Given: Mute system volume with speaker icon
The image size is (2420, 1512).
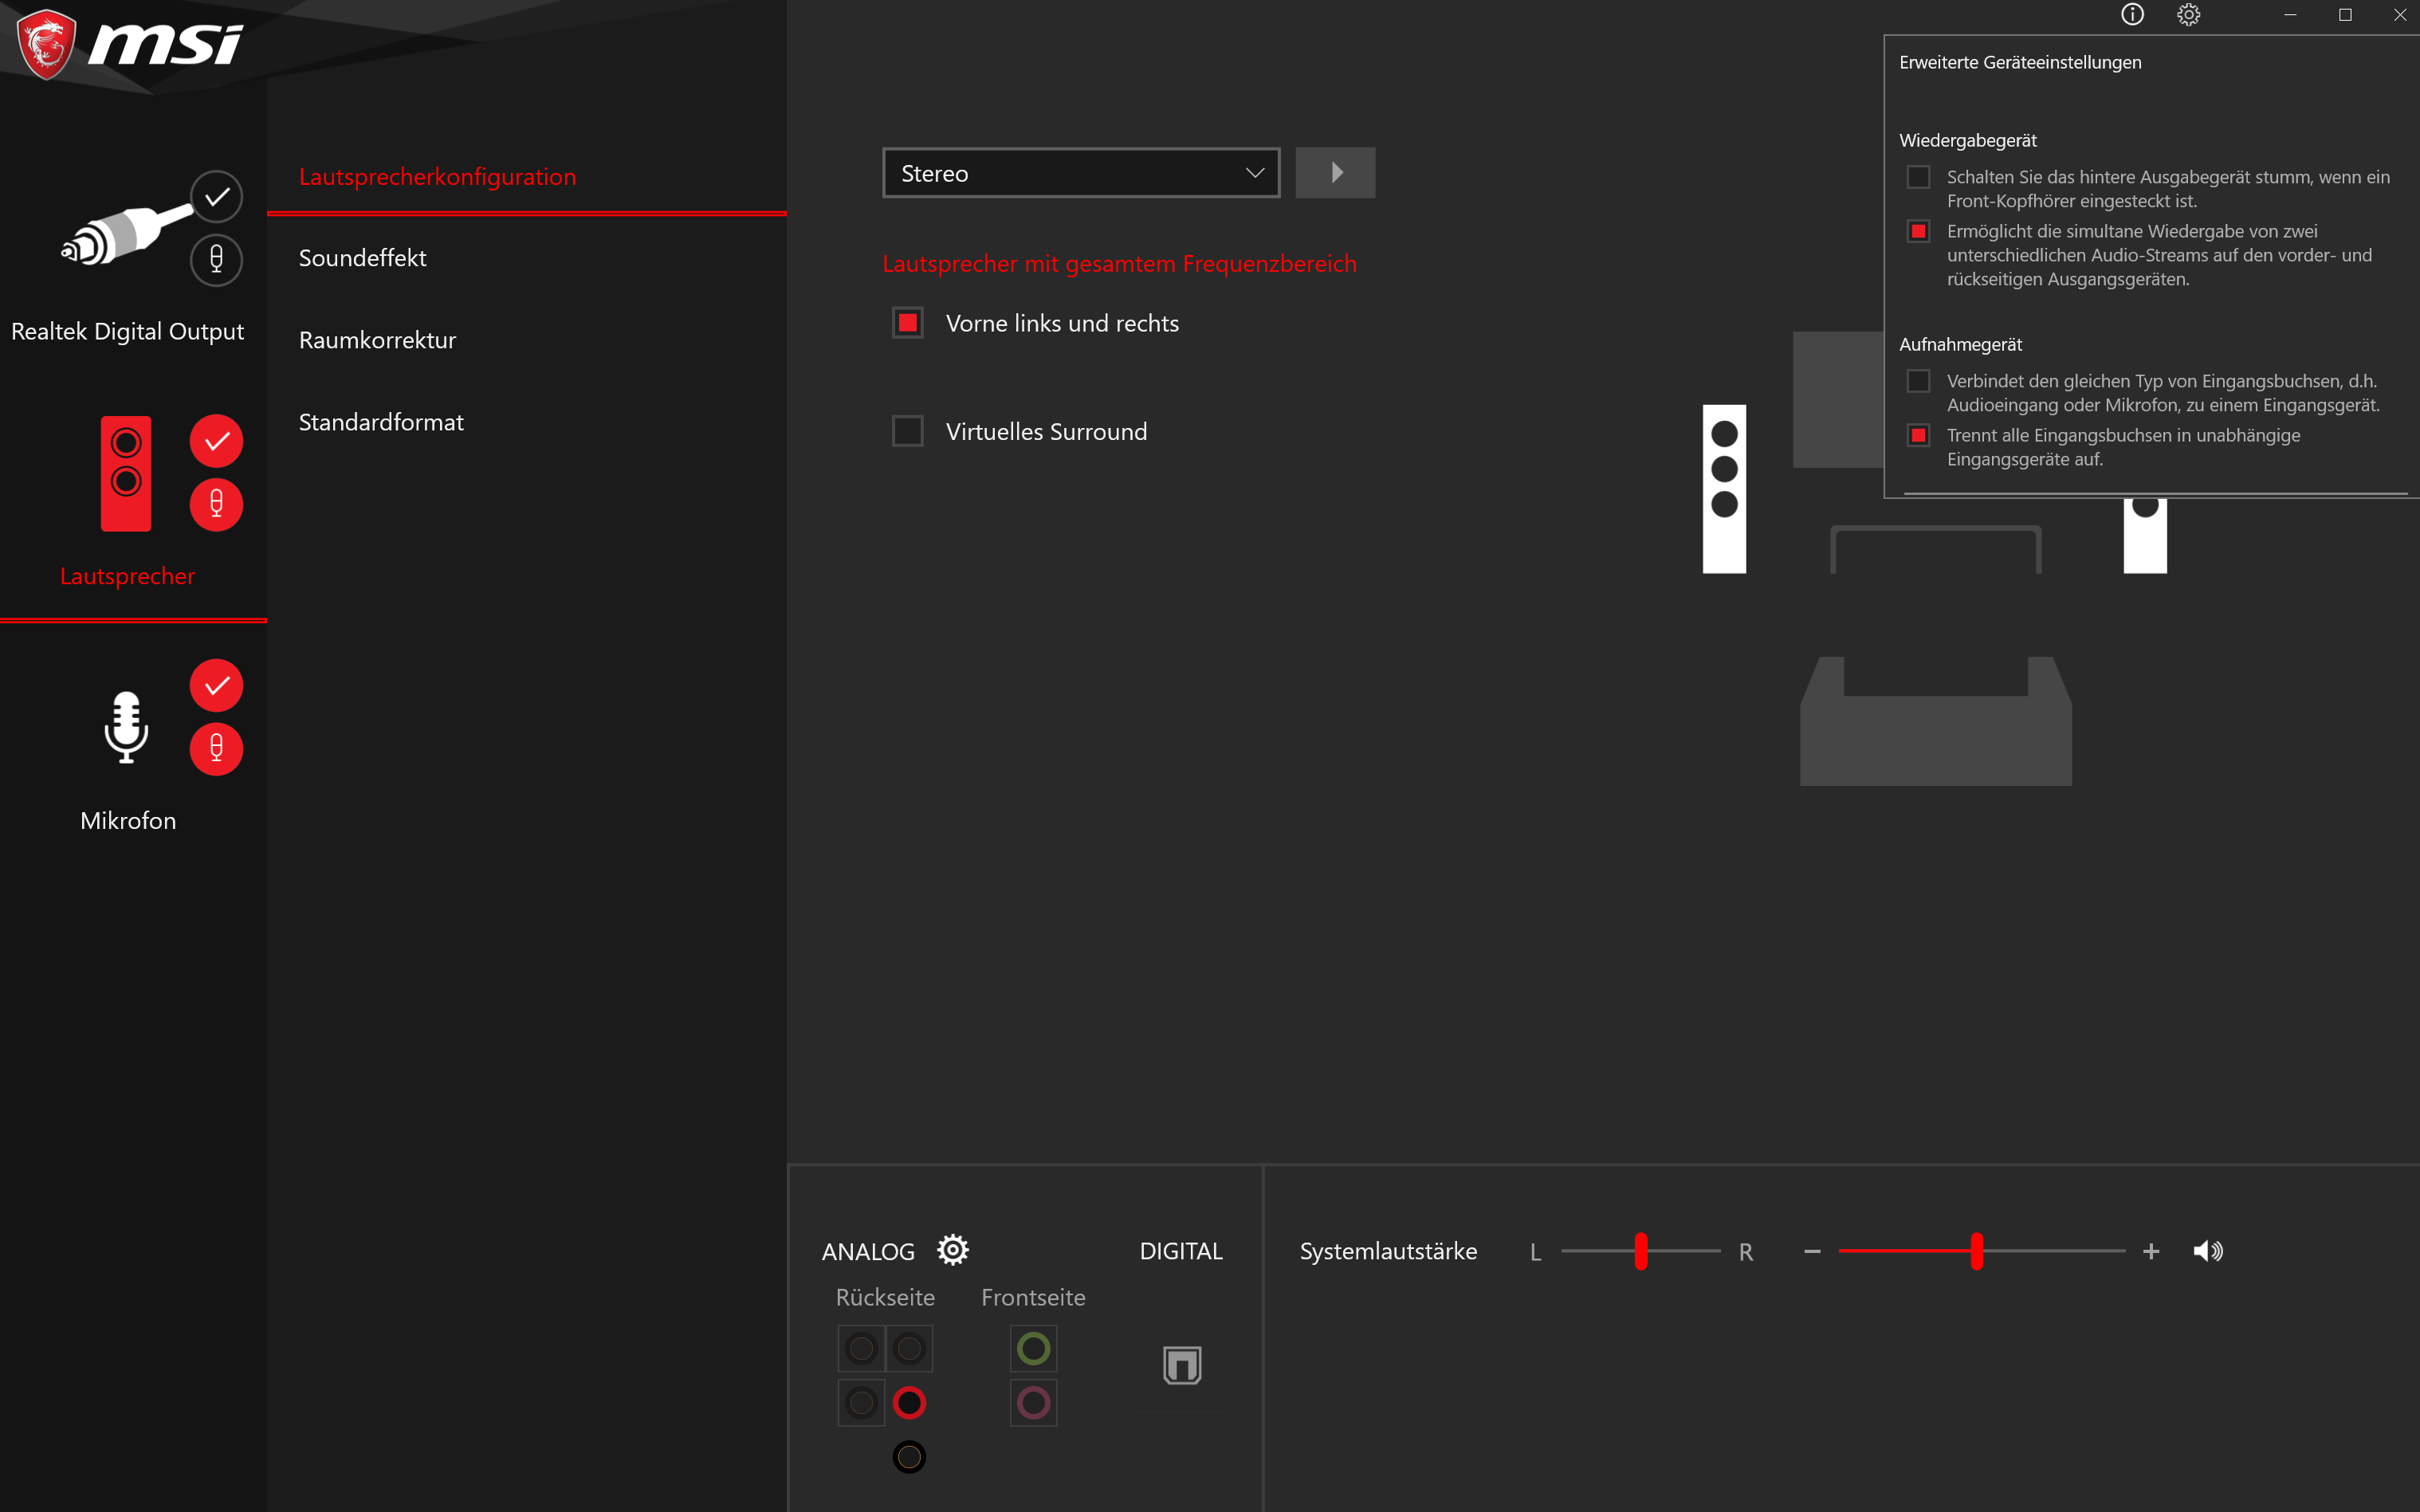Looking at the screenshot, I should (x=2207, y=1251).
